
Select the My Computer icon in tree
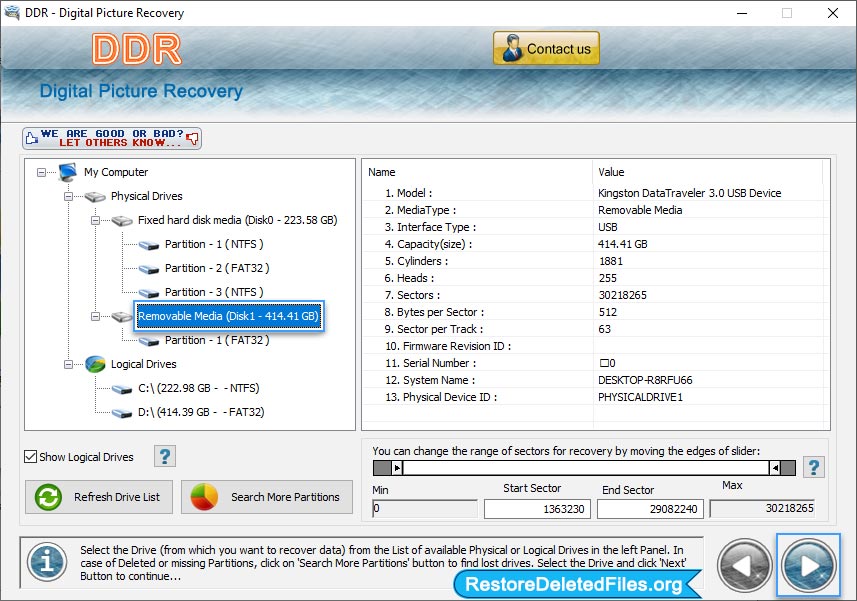coord(68,172)
